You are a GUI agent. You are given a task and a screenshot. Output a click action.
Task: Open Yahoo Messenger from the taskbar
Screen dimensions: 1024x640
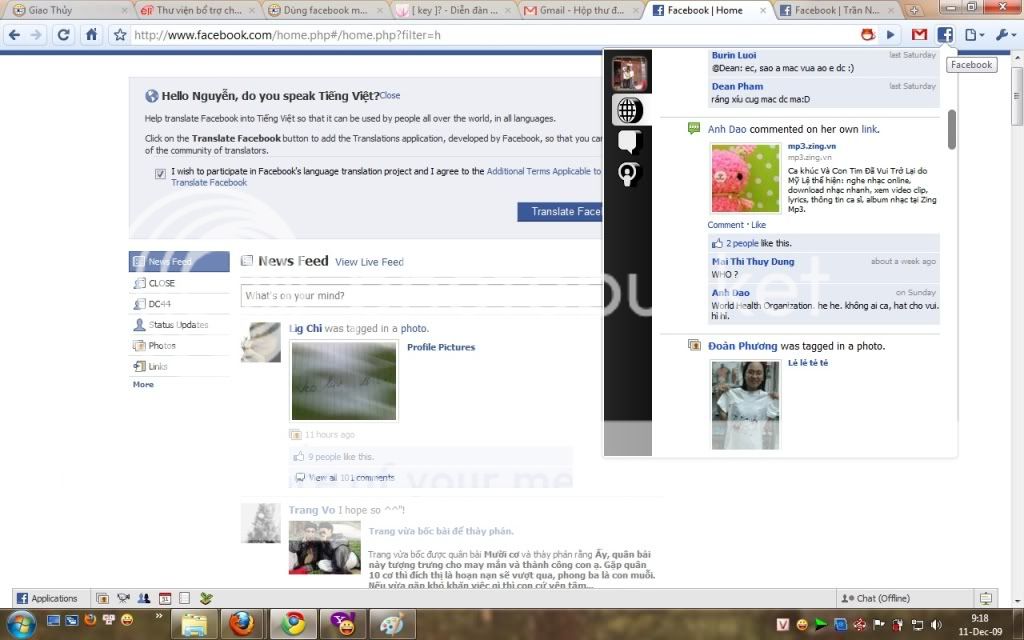343,624
